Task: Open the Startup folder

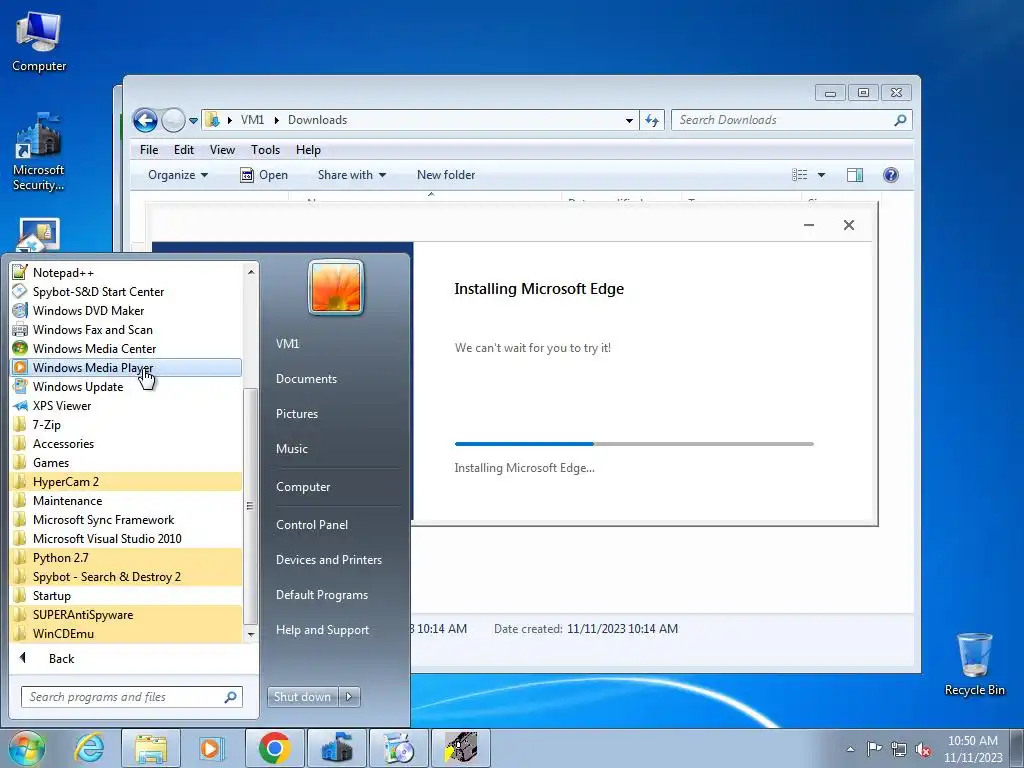Action: point(126,595)
